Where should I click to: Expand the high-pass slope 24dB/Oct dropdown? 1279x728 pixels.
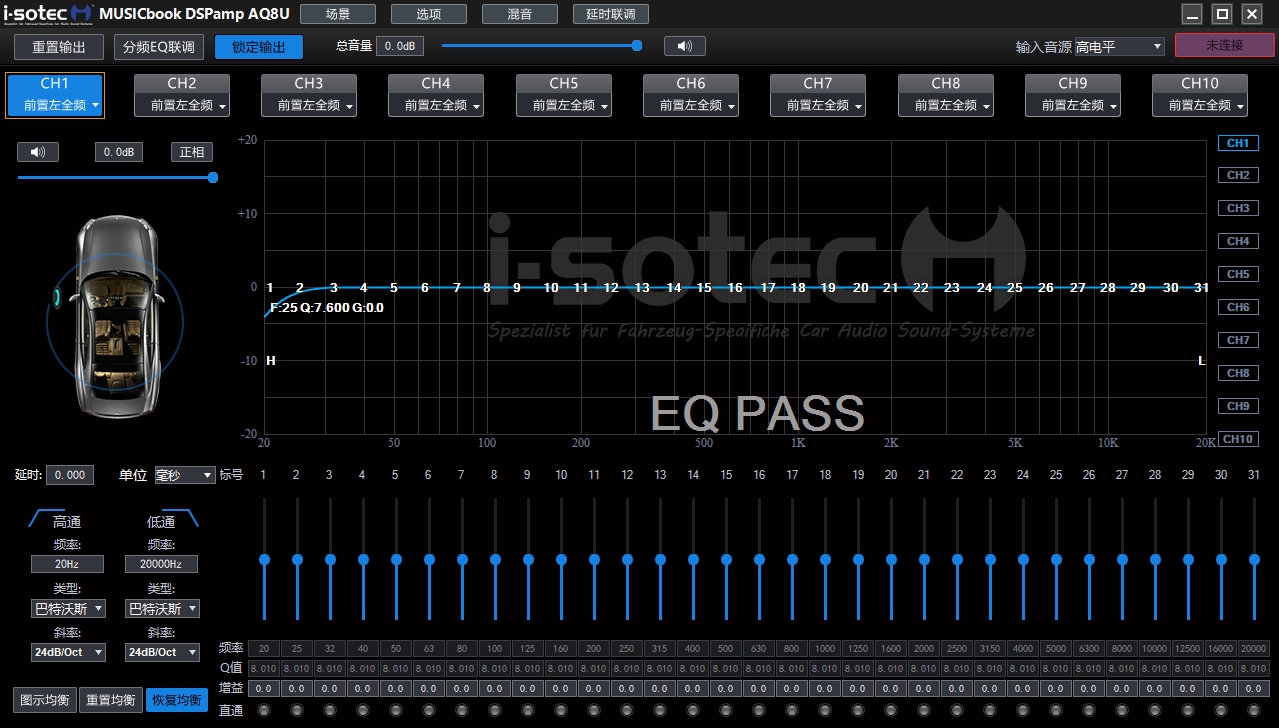tap(68, 652)
